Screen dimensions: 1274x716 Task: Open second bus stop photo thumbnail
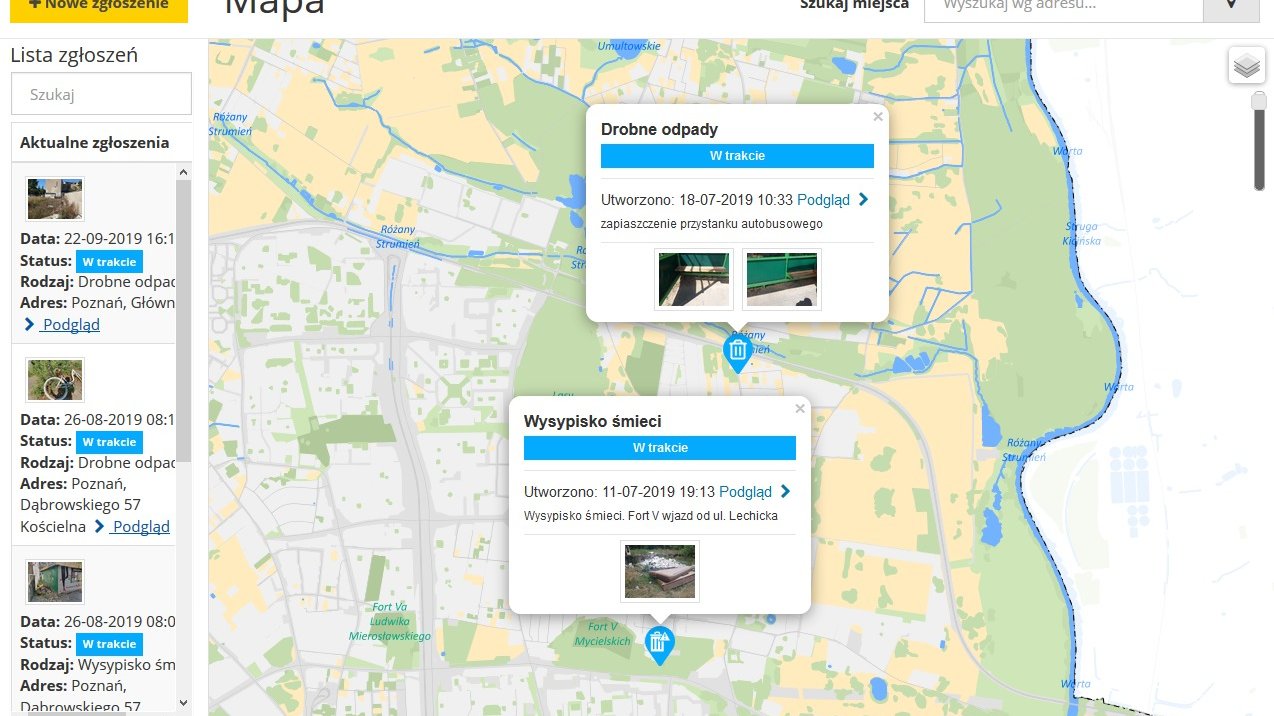[x=782, y=280]
